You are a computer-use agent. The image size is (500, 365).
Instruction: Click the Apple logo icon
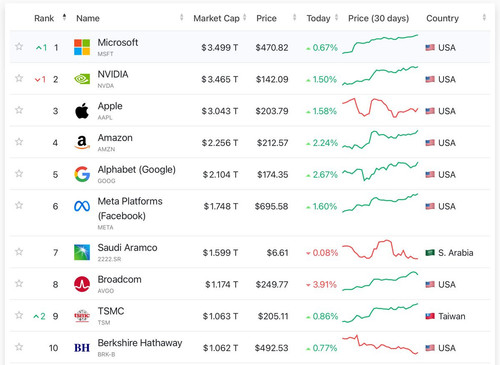coord(82,111)
